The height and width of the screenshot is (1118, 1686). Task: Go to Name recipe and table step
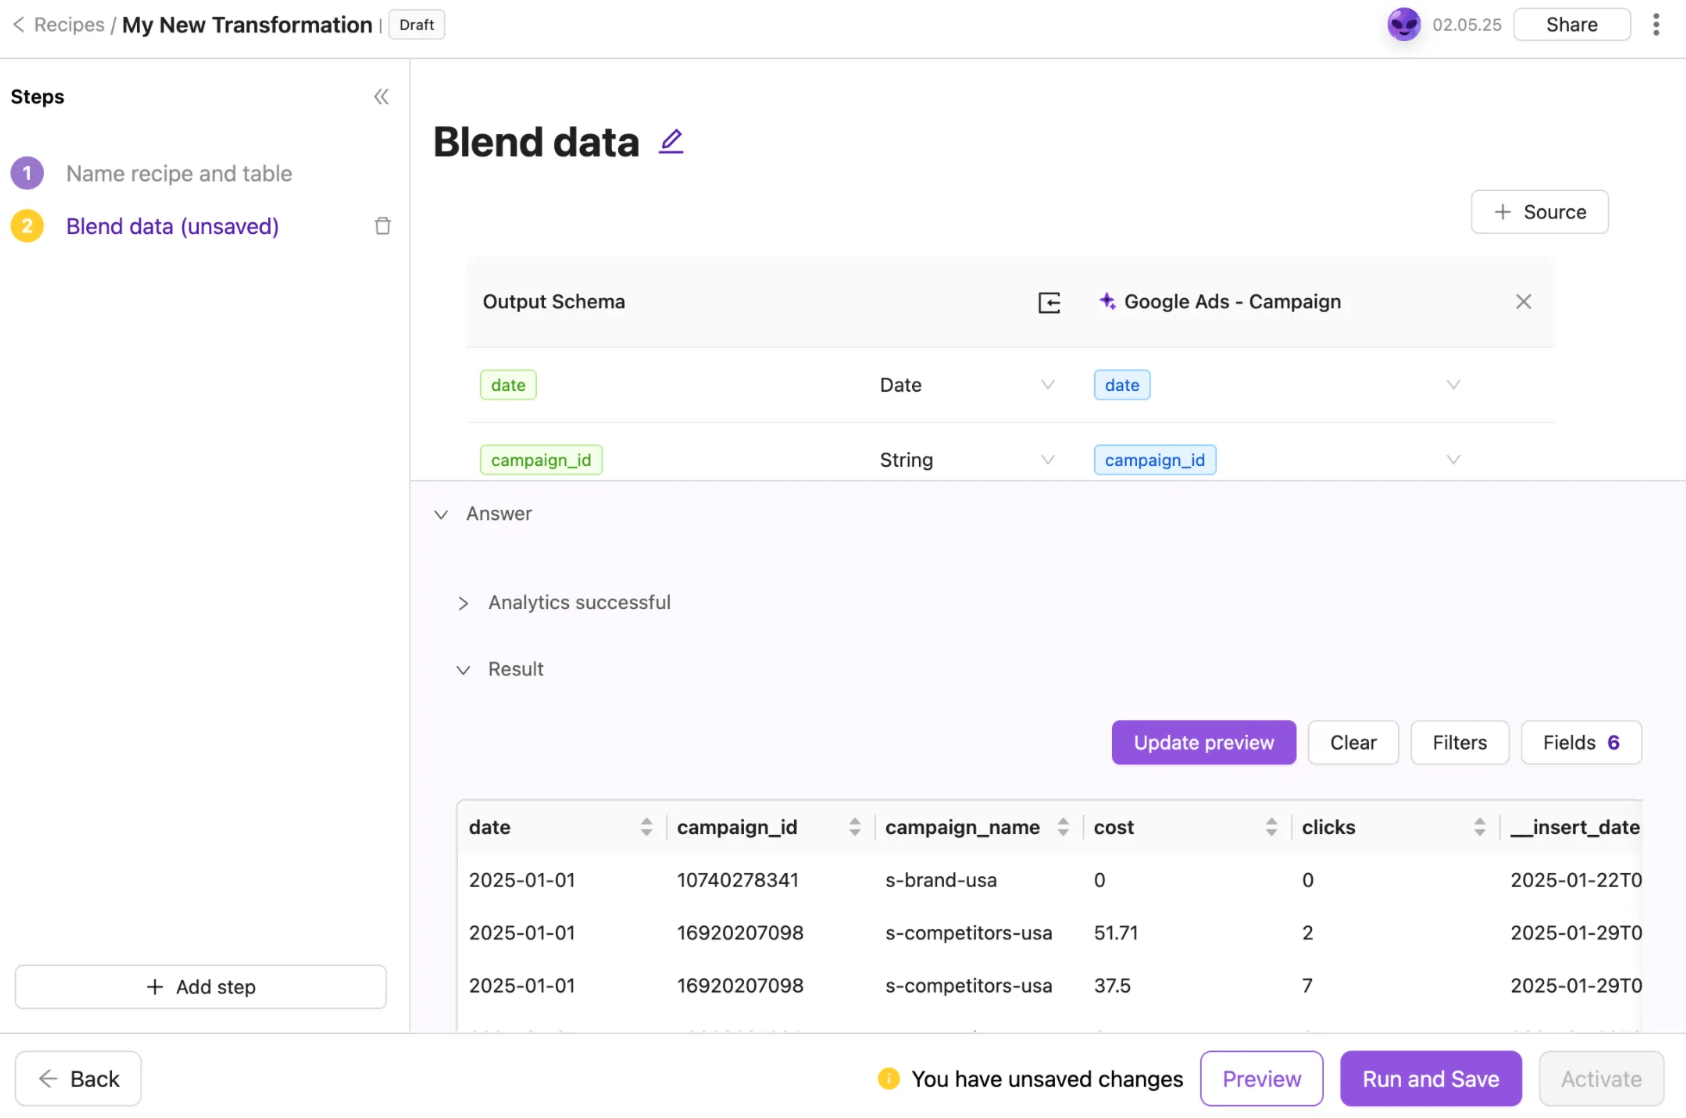(179, 174)
